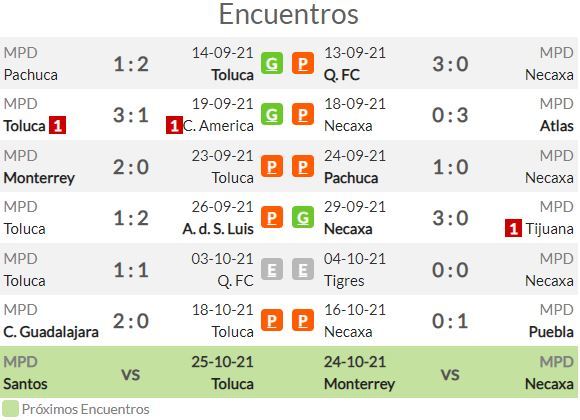Click red card icon beside C. America
580x420 pixels.
point(174,125)
